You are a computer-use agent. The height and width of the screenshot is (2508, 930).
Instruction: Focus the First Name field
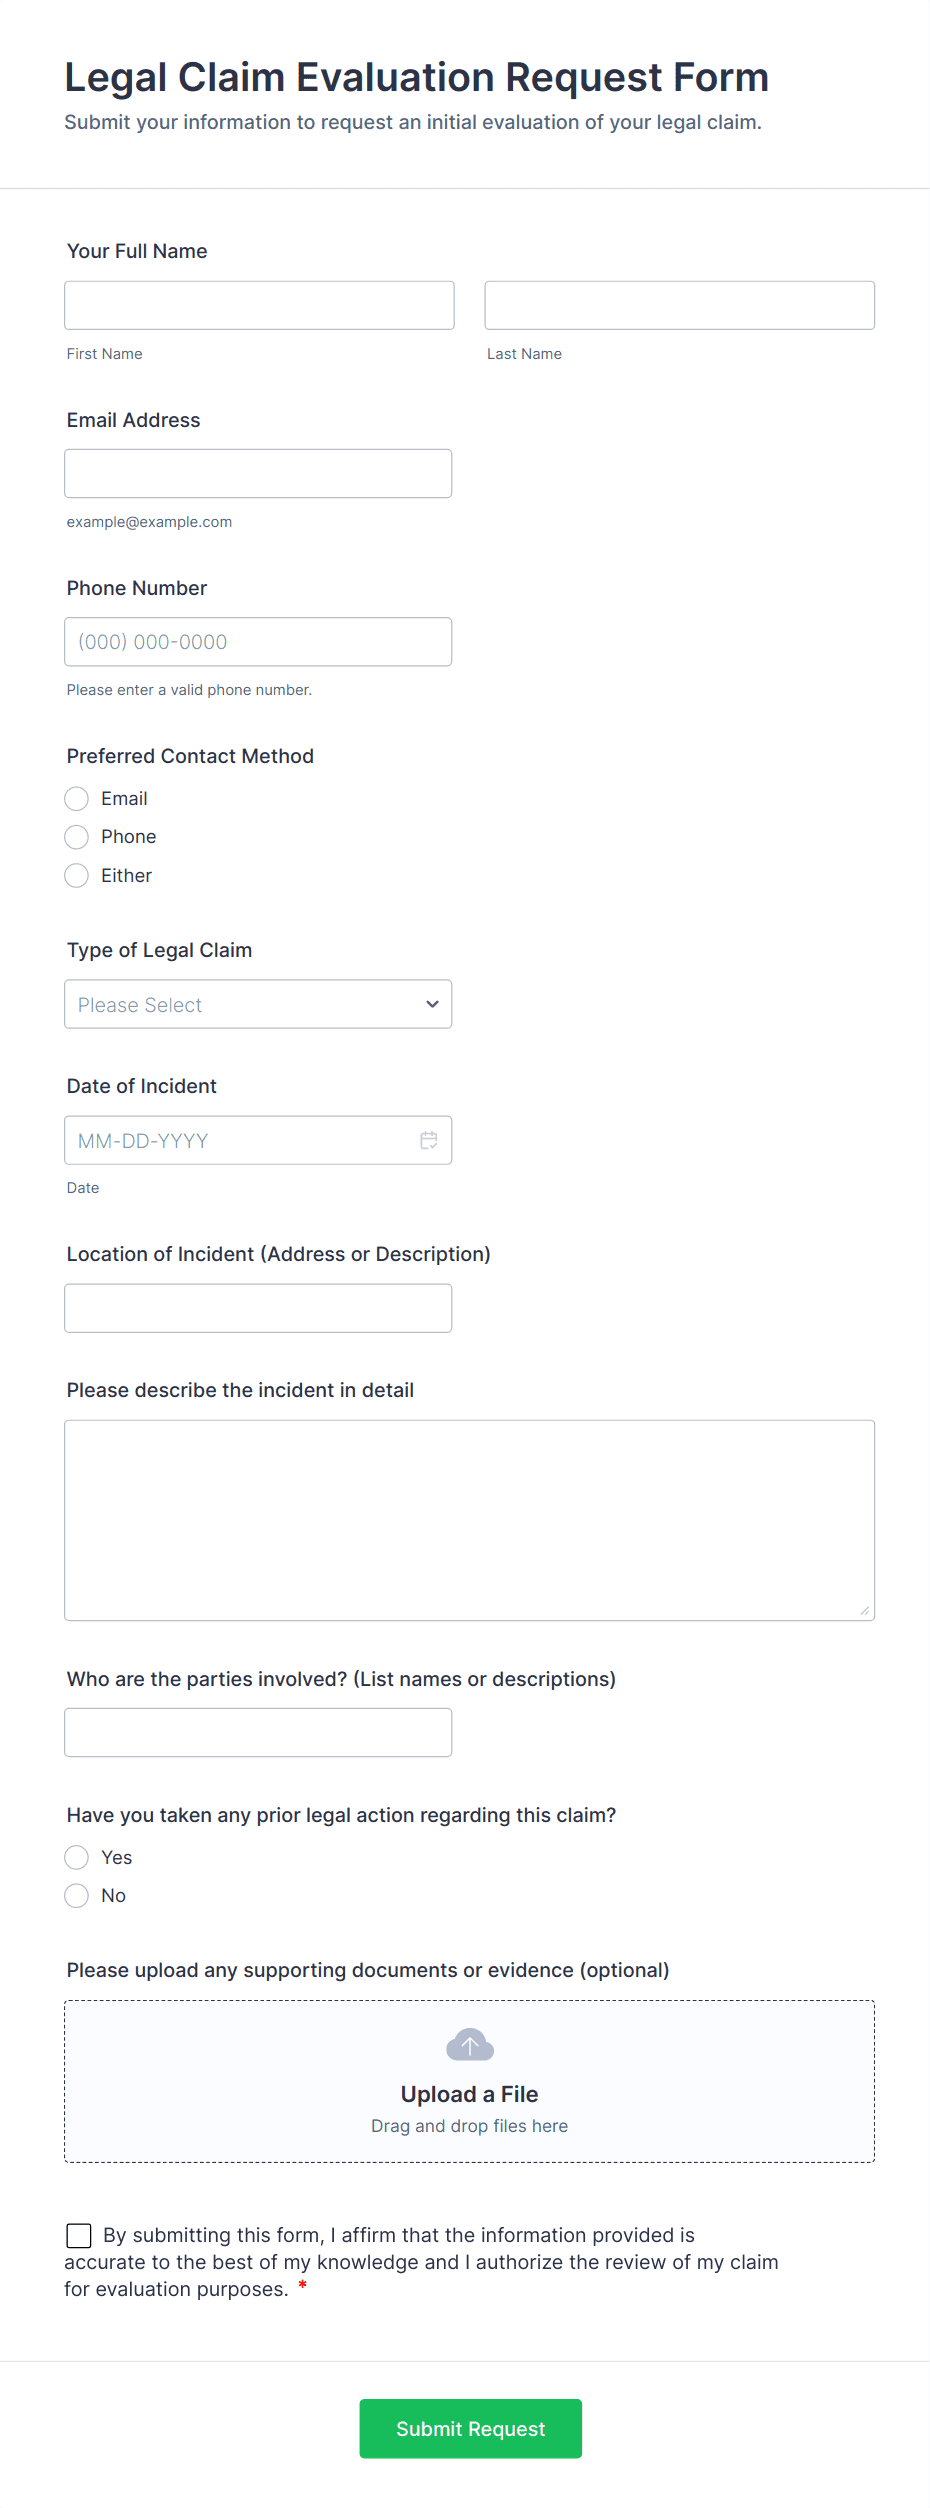260,305
